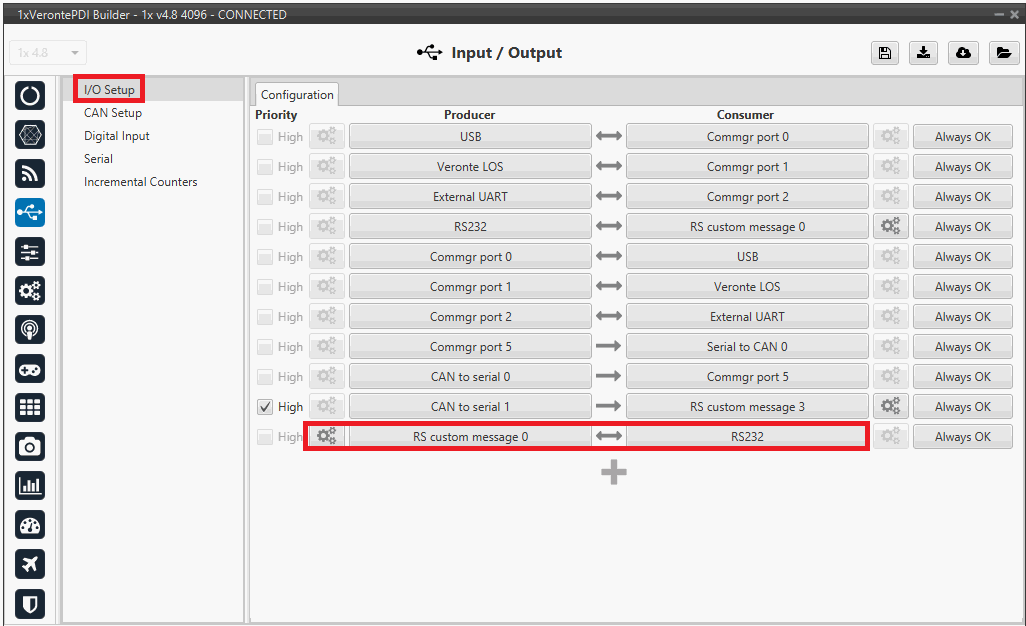The height and width of the screenshot is (626, 1026).
Task: Click the save floppy disk icon
Action: [x=884, y=53]
